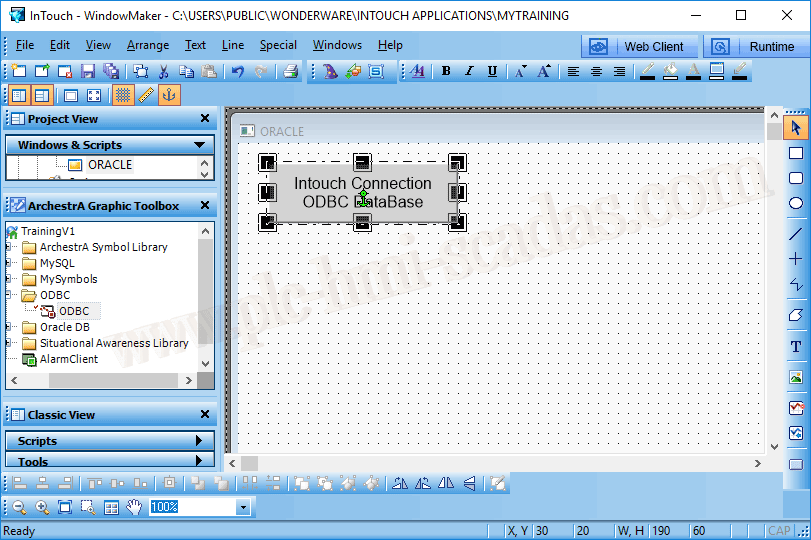Toggle Bold text formatting
Image resolution: width=811 pixels, height=540 pixels.
[x=446, y=71]
